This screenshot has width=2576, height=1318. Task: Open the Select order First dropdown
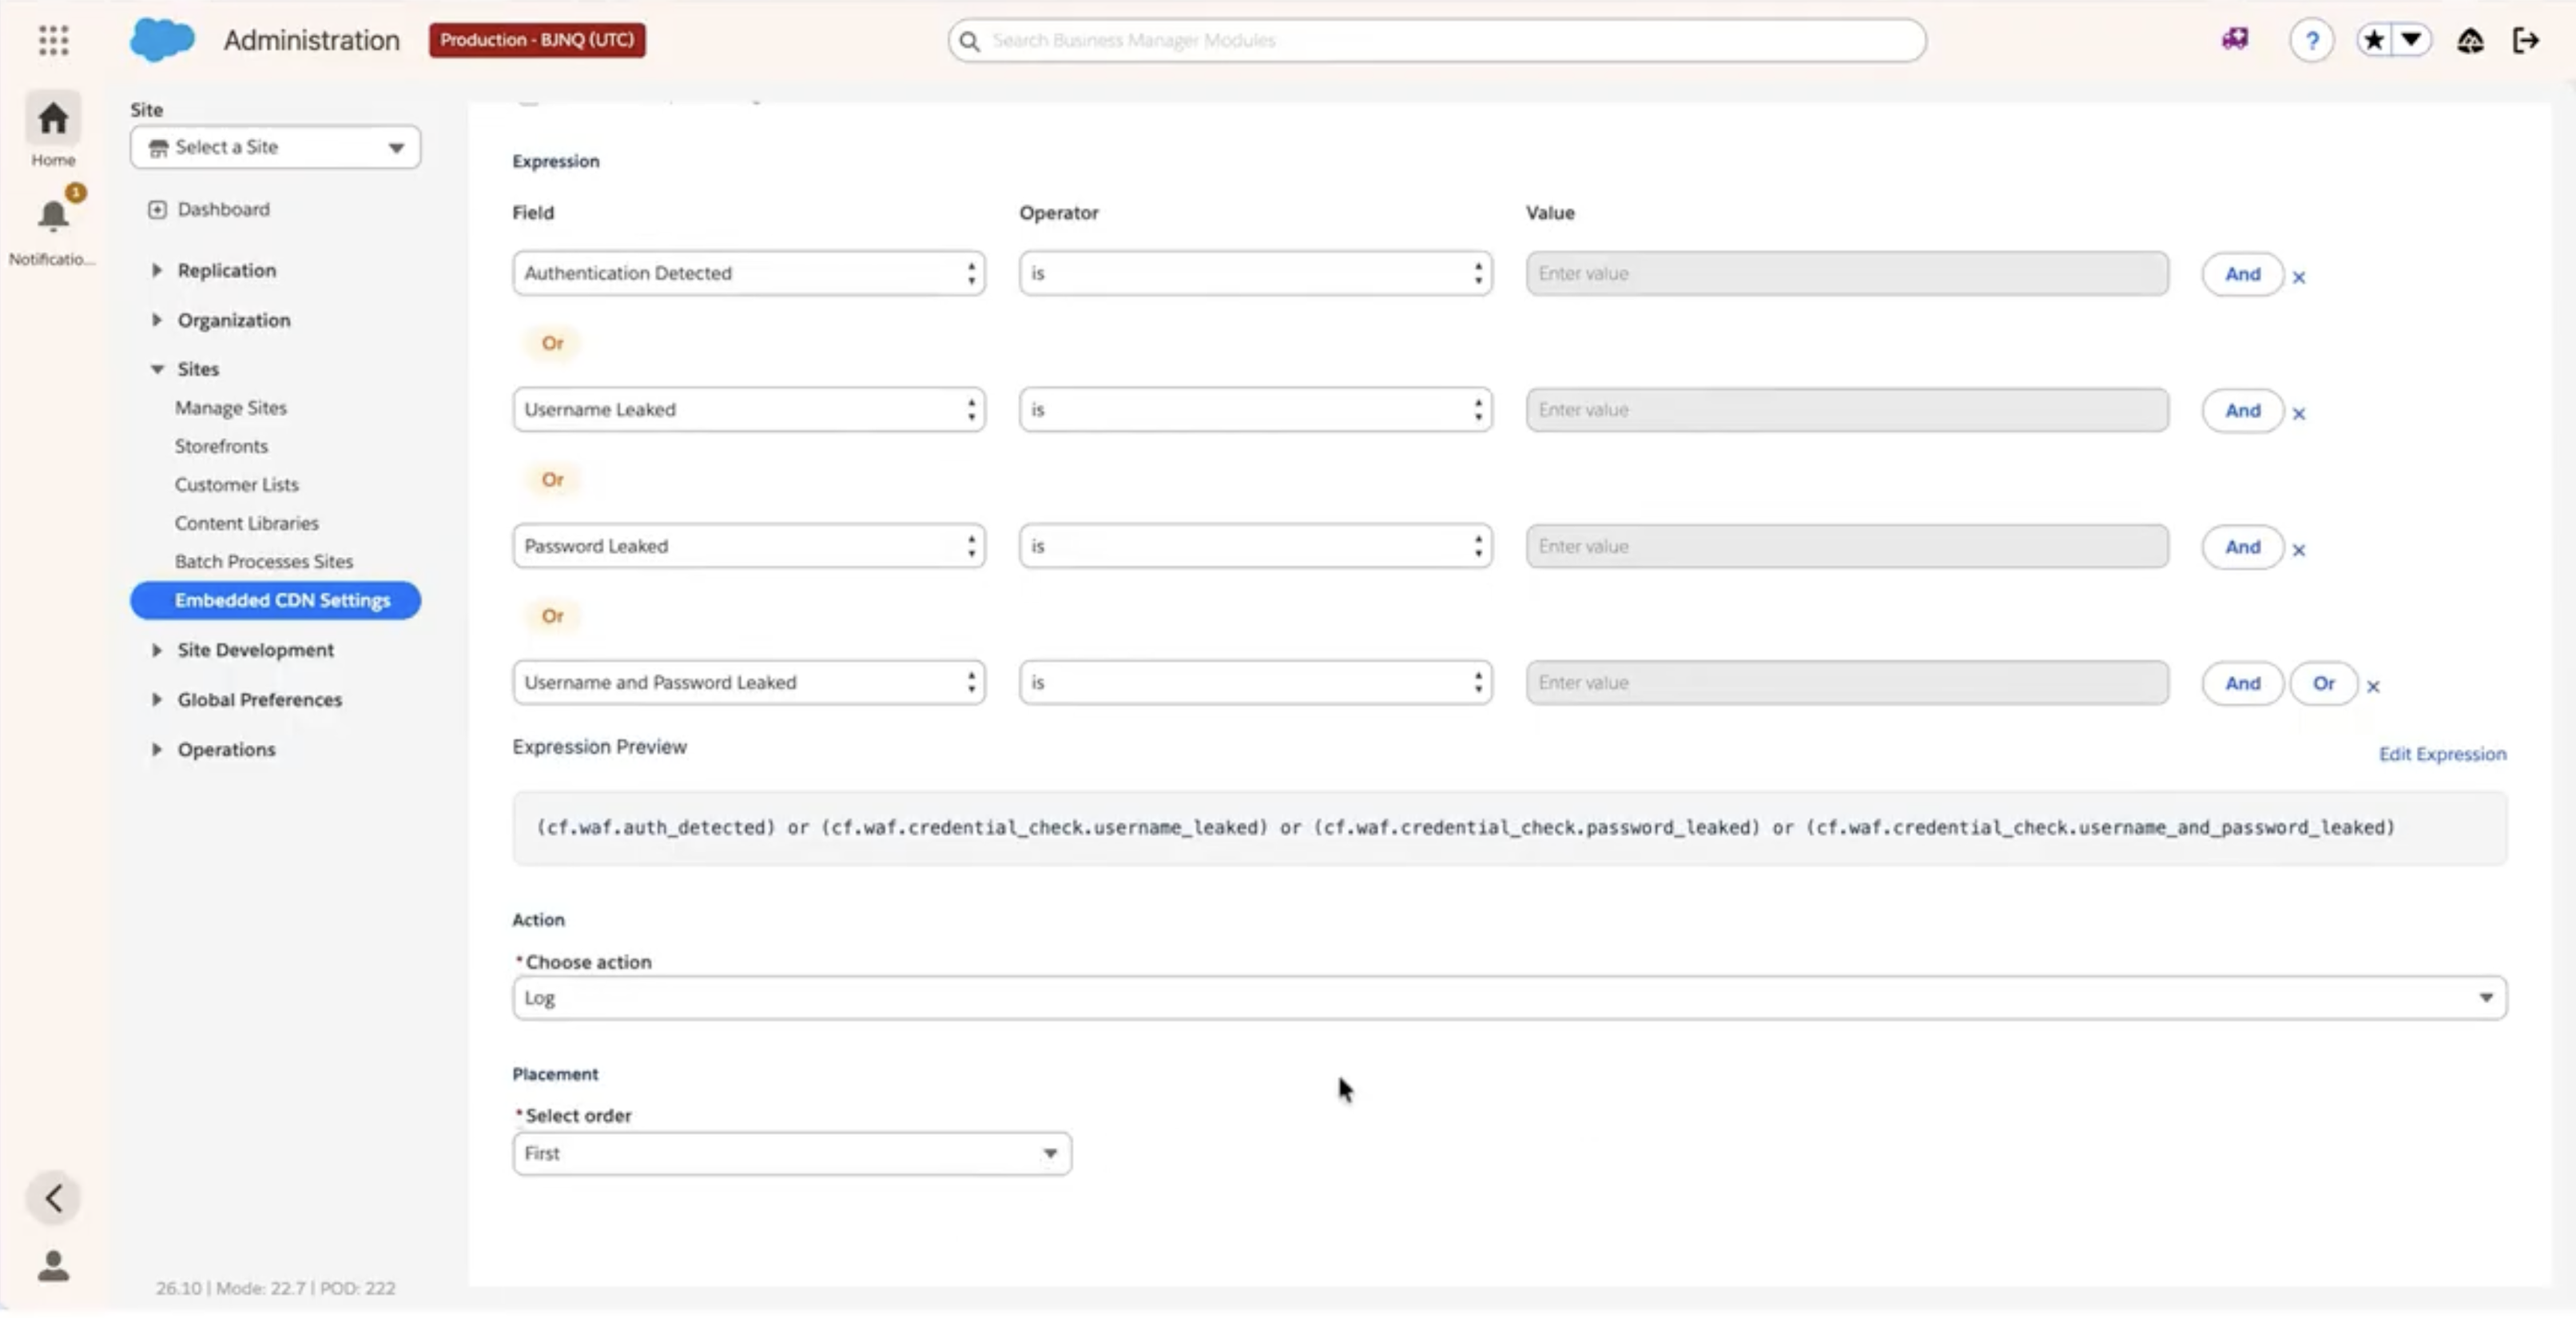coord(791,1153)
